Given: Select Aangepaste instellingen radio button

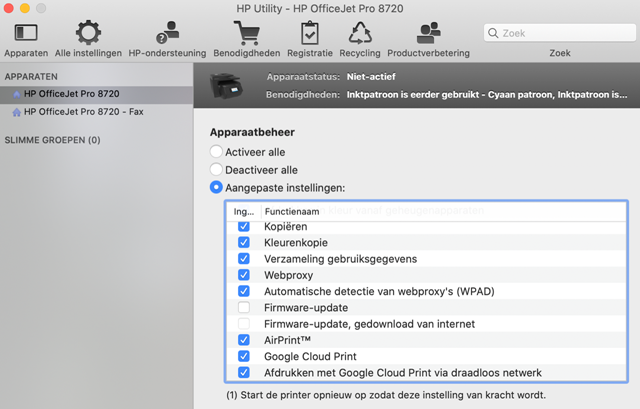Looking at the screenshot, I should point(216,187).
